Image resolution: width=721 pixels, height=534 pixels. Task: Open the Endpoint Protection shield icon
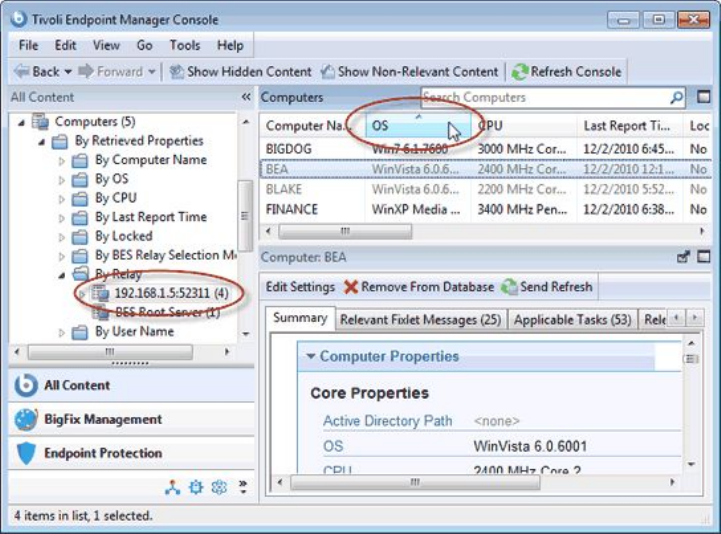(x=26, y=453)
